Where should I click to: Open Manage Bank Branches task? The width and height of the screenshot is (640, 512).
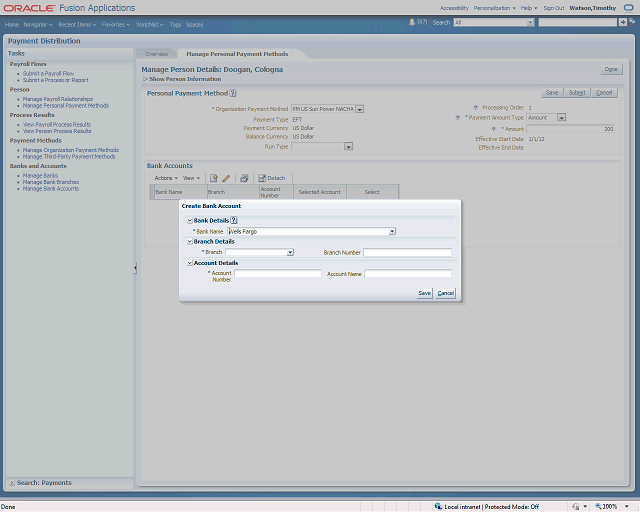click(x=51, y=182)
